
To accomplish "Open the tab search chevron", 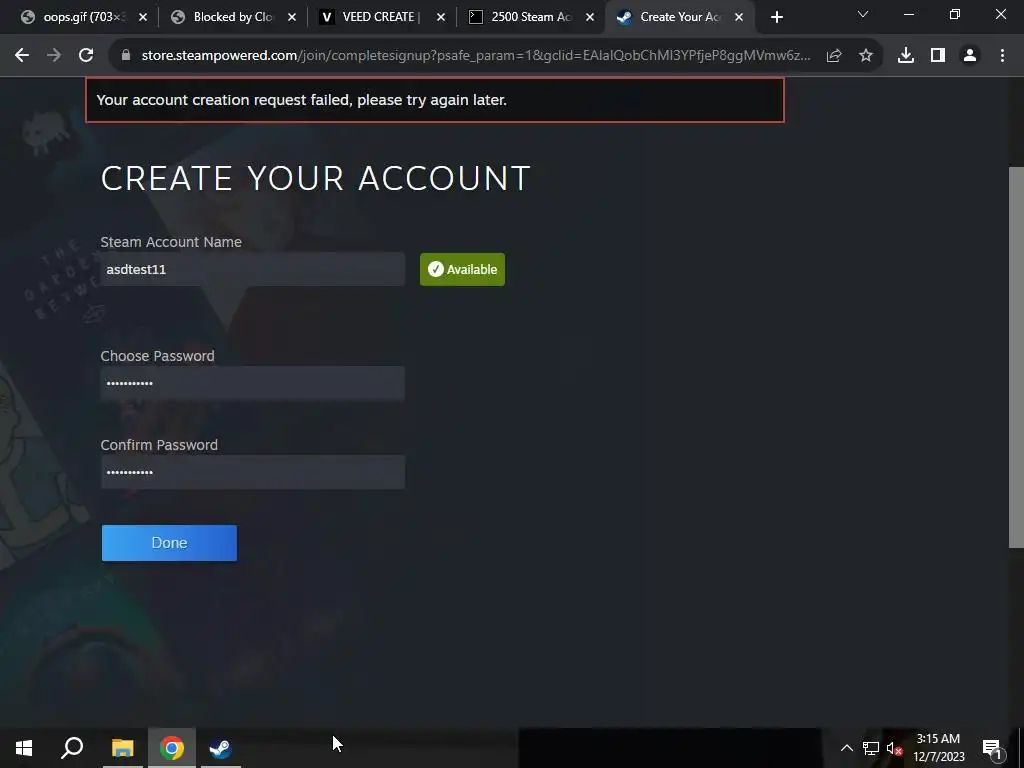I will [863, 14].
